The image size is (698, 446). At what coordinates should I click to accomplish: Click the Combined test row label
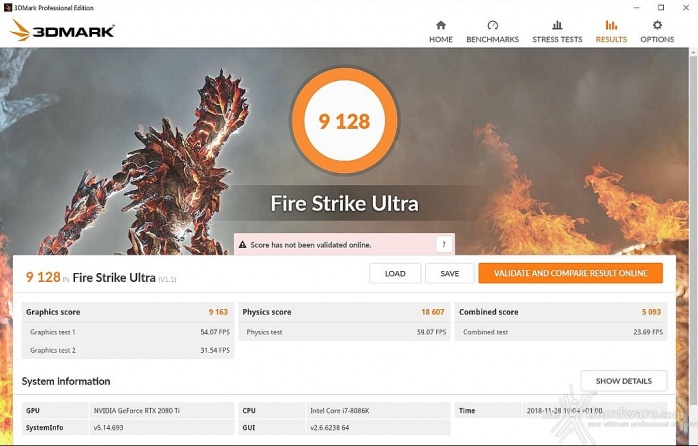pos(485,332)
